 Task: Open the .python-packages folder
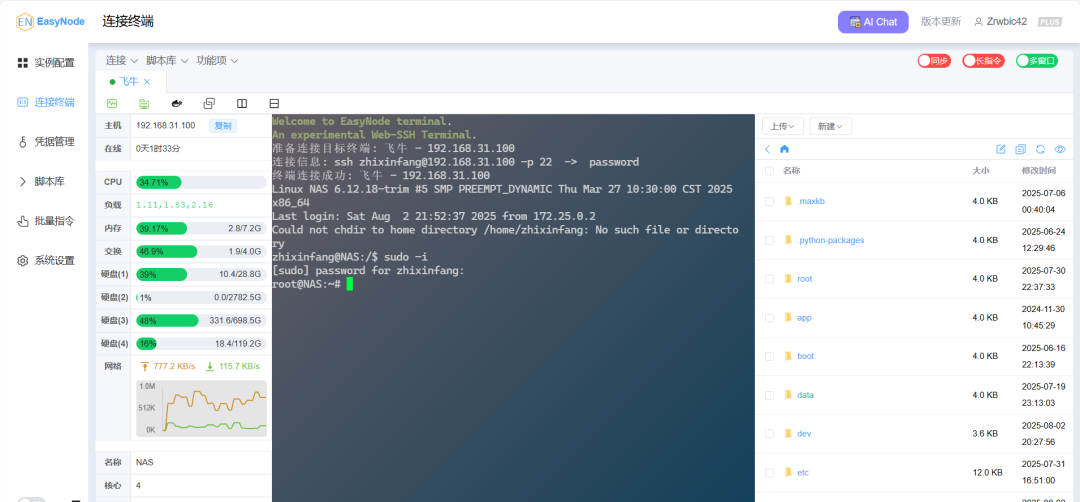830,240
